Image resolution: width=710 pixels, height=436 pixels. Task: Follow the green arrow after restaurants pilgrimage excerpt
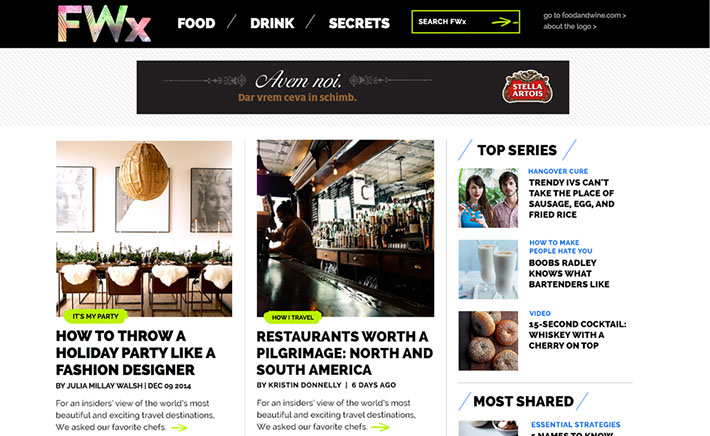point(380,426)
